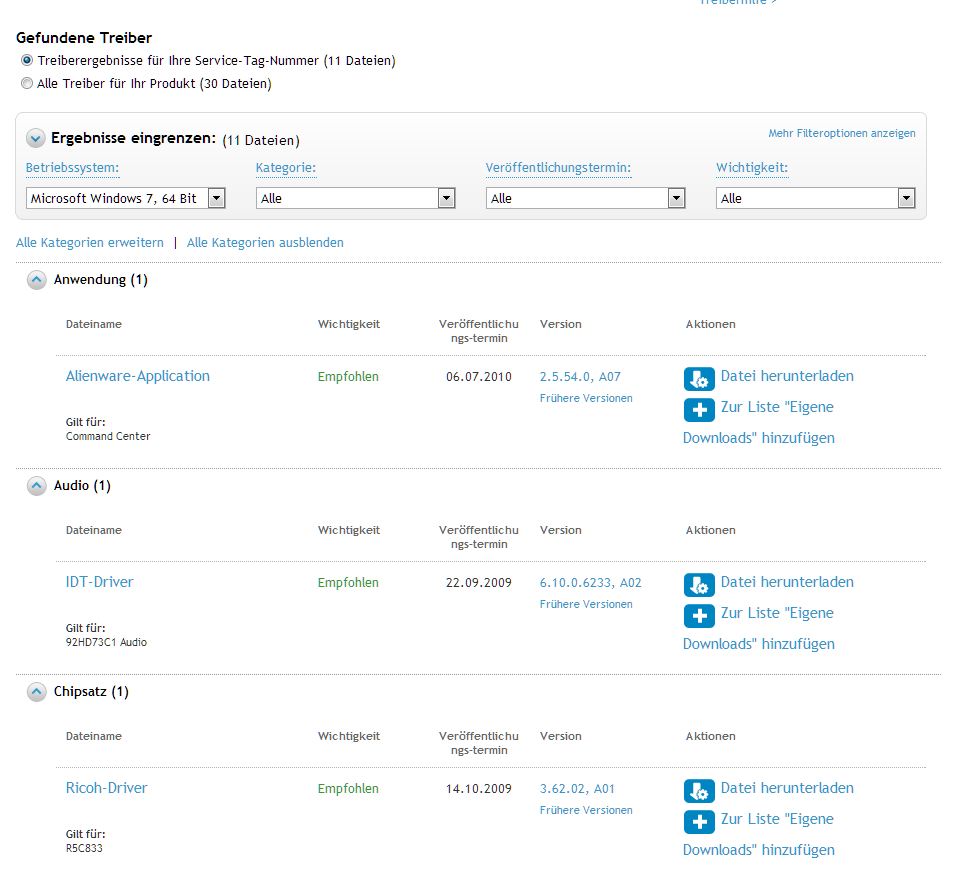
Task: Click plus icon to add IDT-Driver to list
Action: click(699, 615)
